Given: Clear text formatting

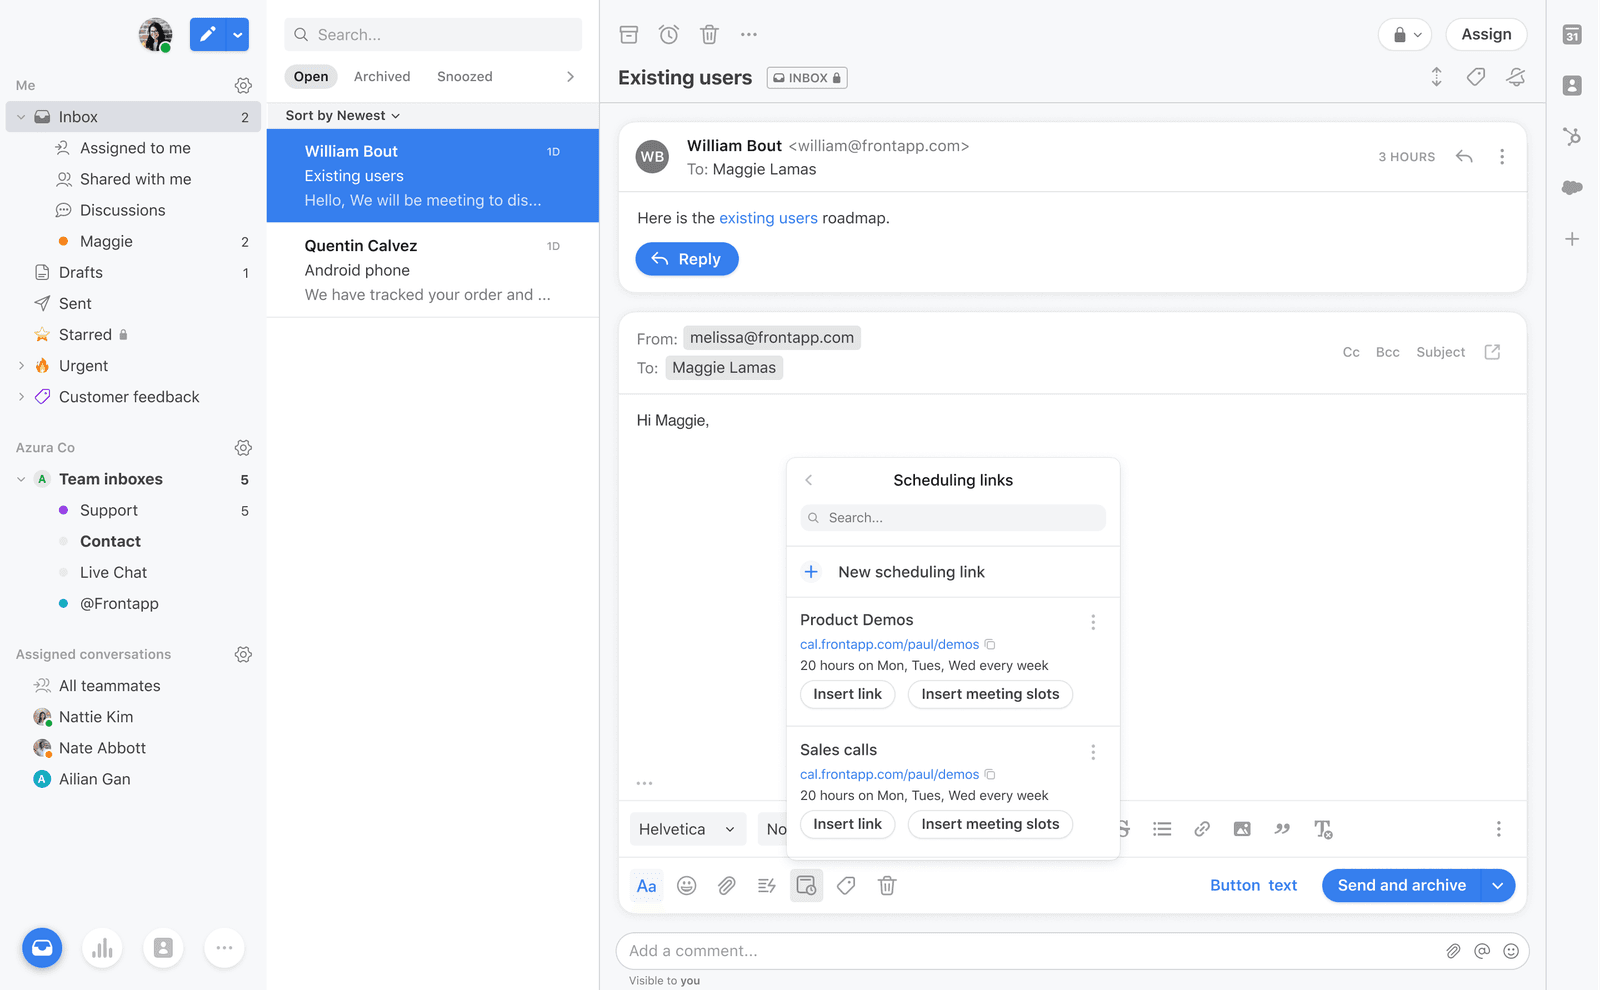Looking at the screenshot, I should (1323, 829).
